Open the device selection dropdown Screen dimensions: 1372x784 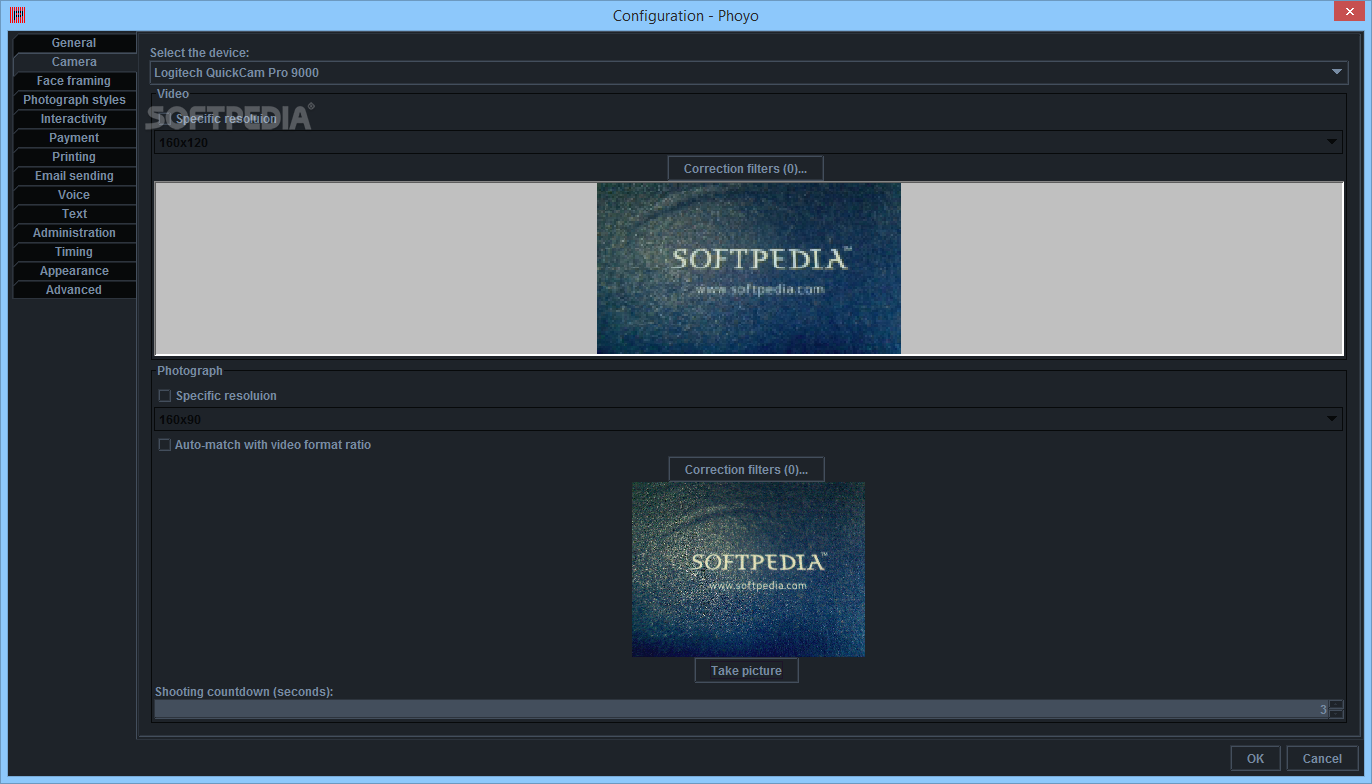pos(749,72)
